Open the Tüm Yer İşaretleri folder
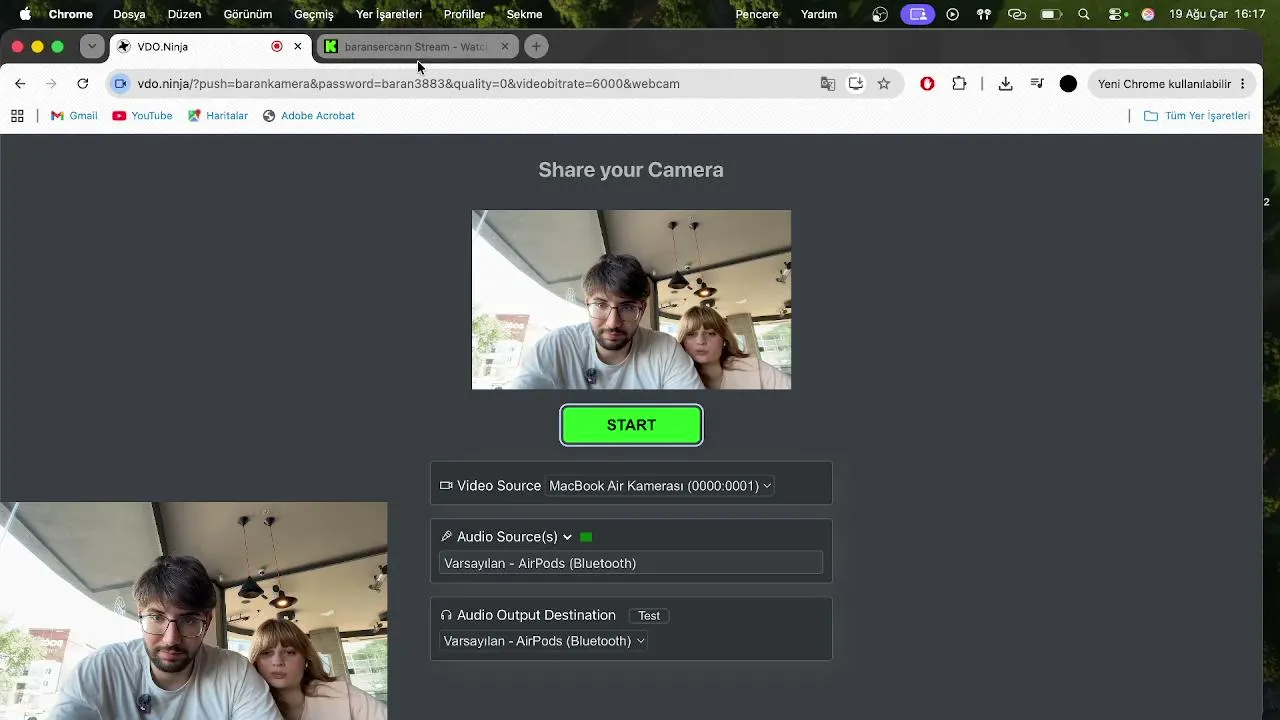Image resolution: width=1280 pixels, height=720 pixels. tap(1197, 116)
